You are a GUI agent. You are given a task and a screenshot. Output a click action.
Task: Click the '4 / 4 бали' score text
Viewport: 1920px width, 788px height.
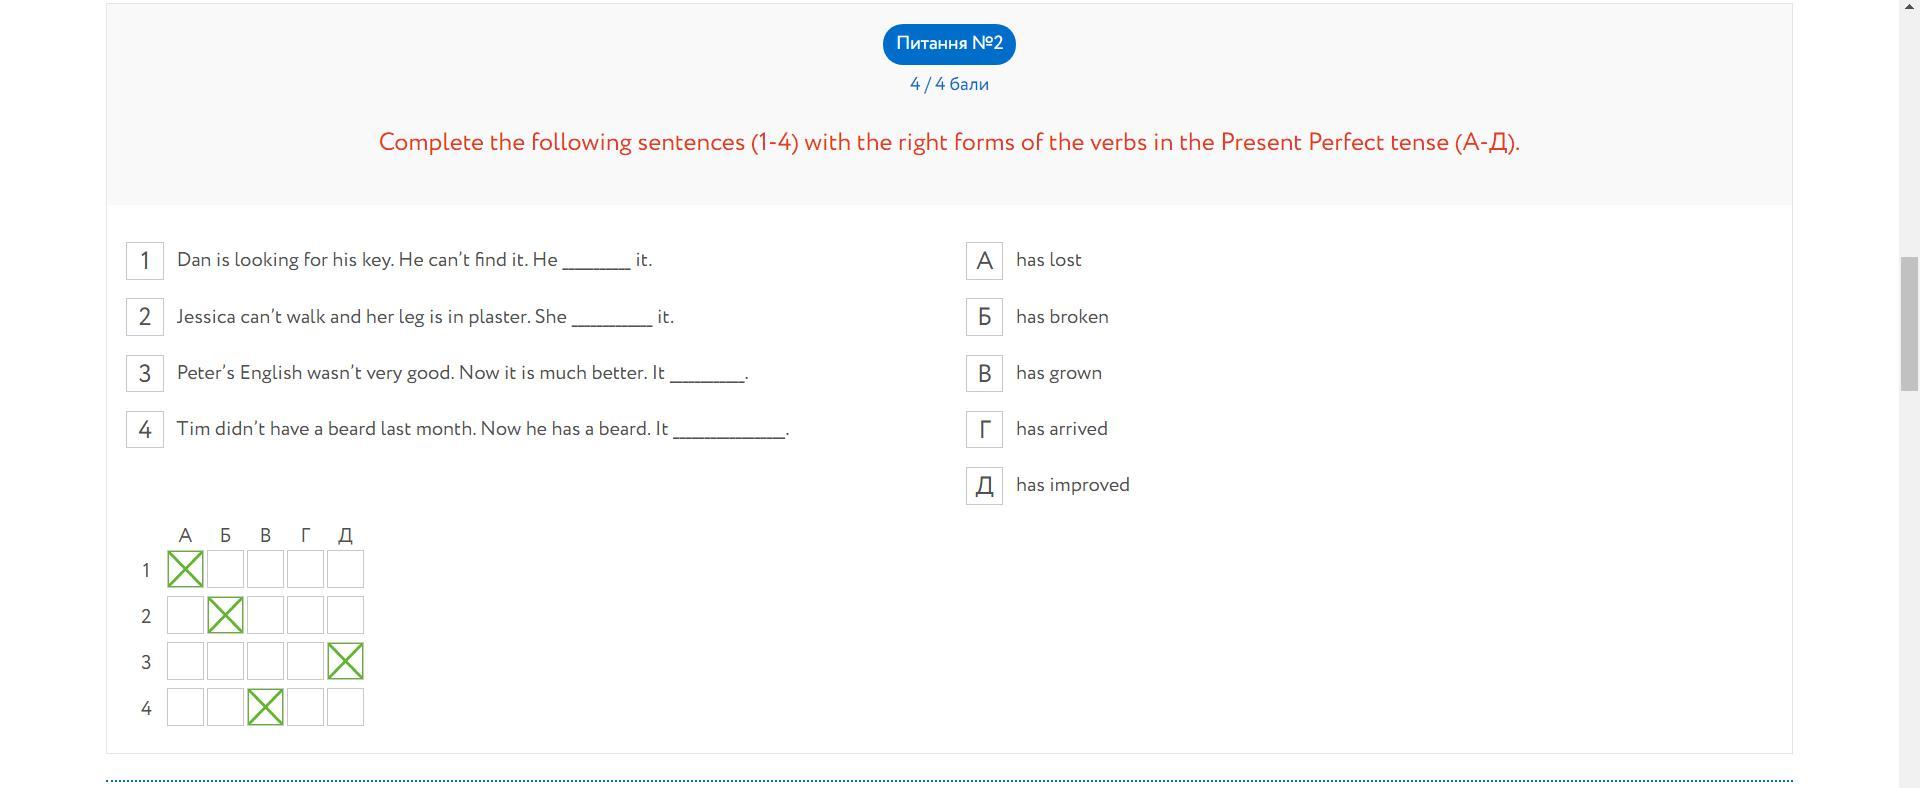[949, 85]
